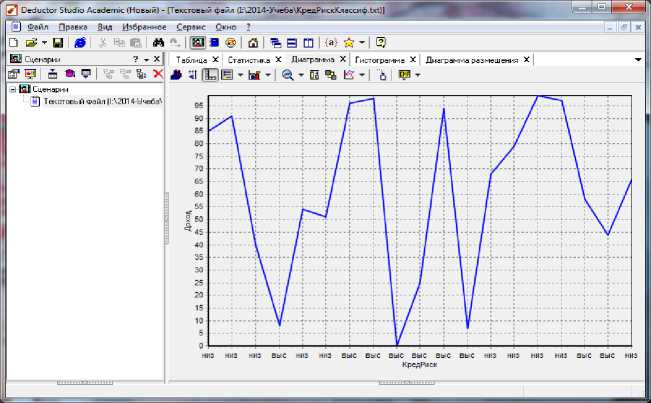Open the Файл menu

[38, 27]
